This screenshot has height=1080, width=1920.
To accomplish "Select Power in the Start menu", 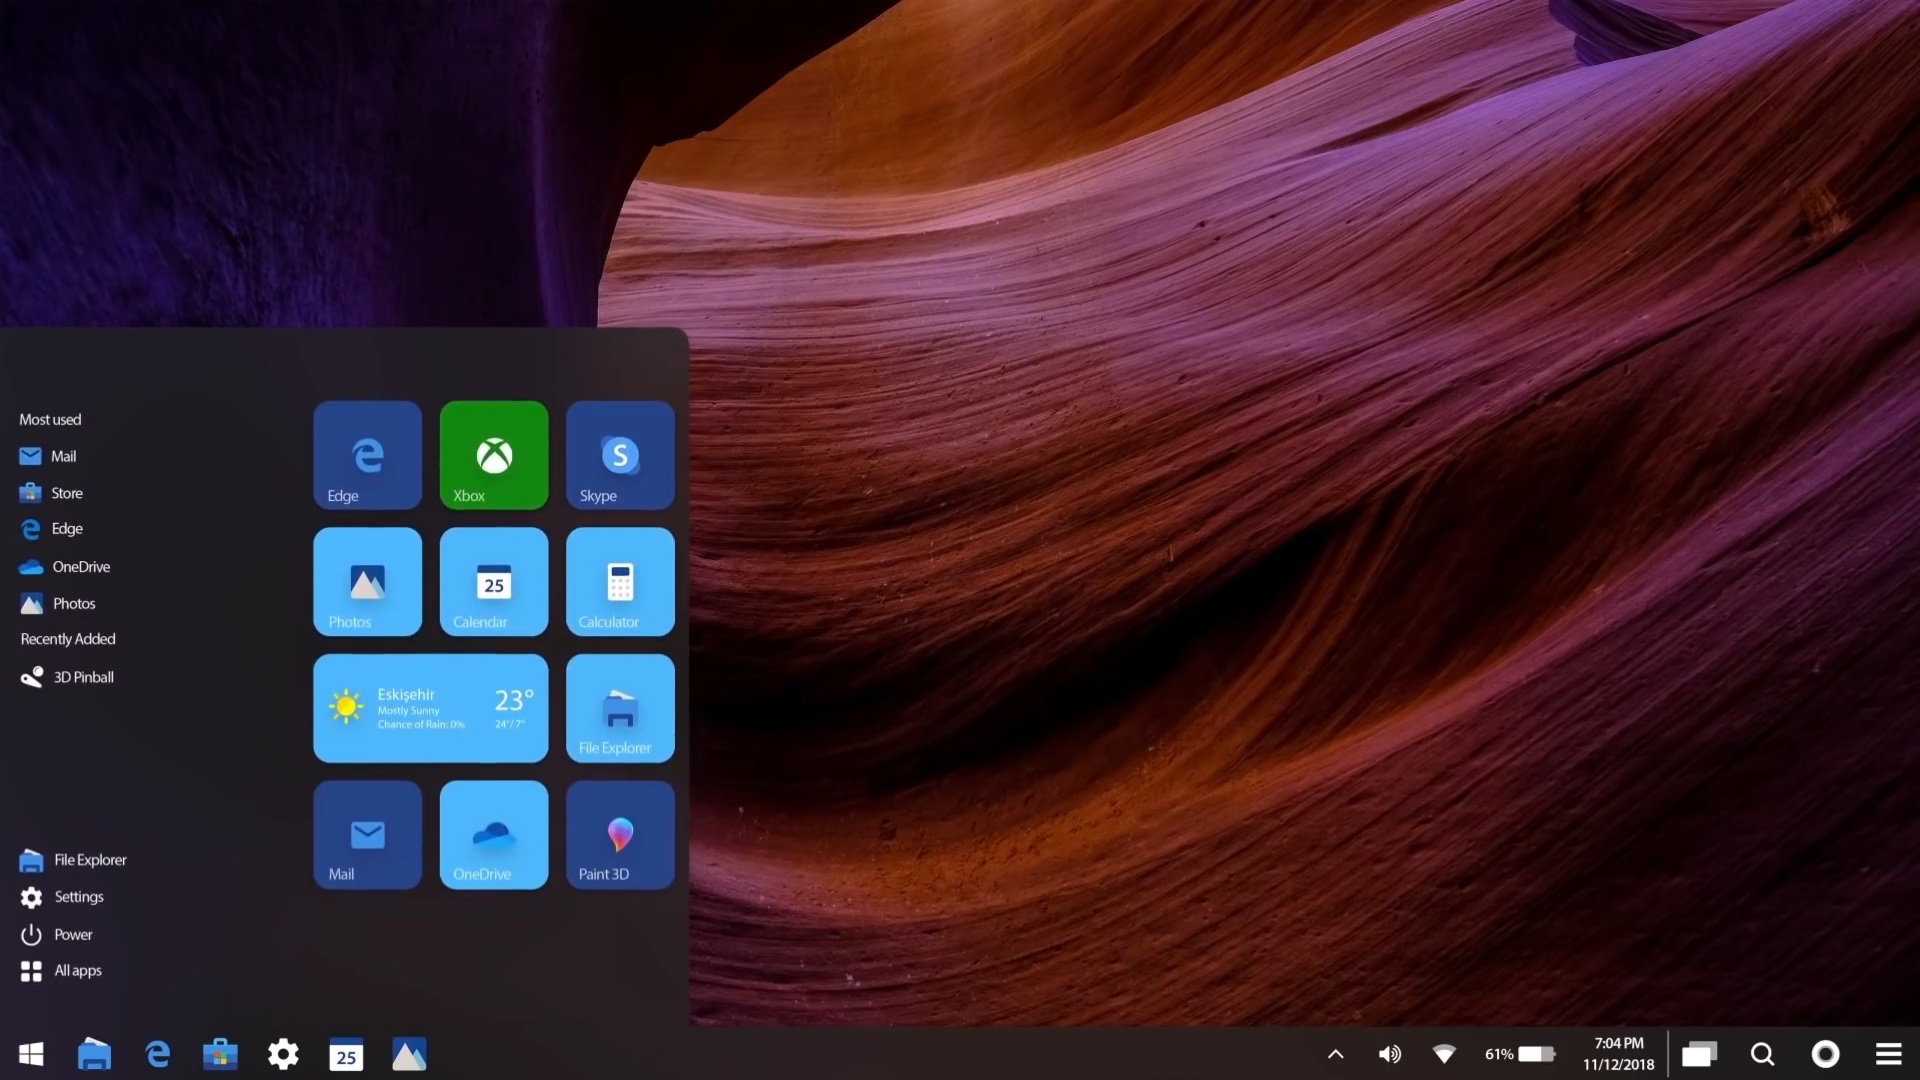I will coord(71,934).
